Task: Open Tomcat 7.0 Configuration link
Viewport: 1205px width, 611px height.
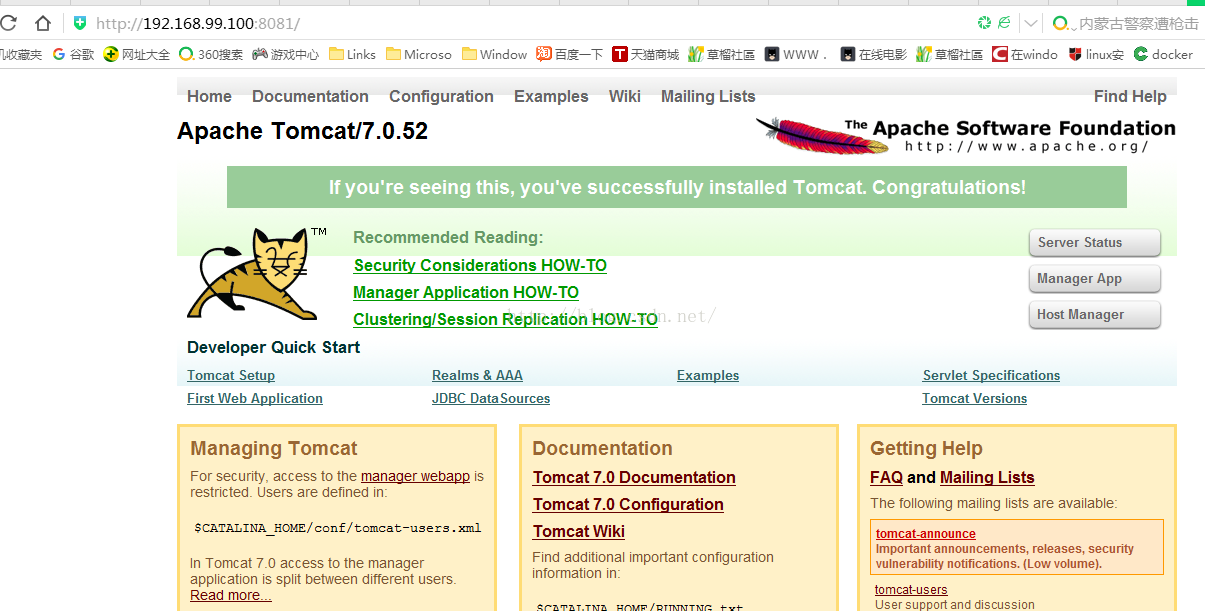Action: pyautogui.click(x=628, y=504)
